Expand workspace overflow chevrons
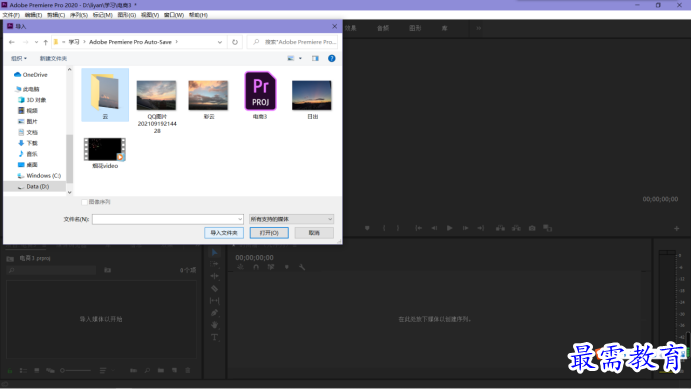Image resolution: width=692 pixels, height=389 pixels. tap(478, 28)
